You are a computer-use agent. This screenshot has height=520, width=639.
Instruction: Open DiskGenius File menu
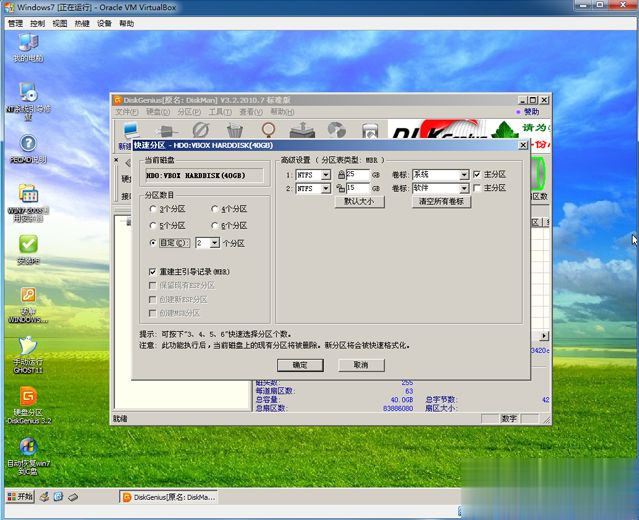pos(126,112)
